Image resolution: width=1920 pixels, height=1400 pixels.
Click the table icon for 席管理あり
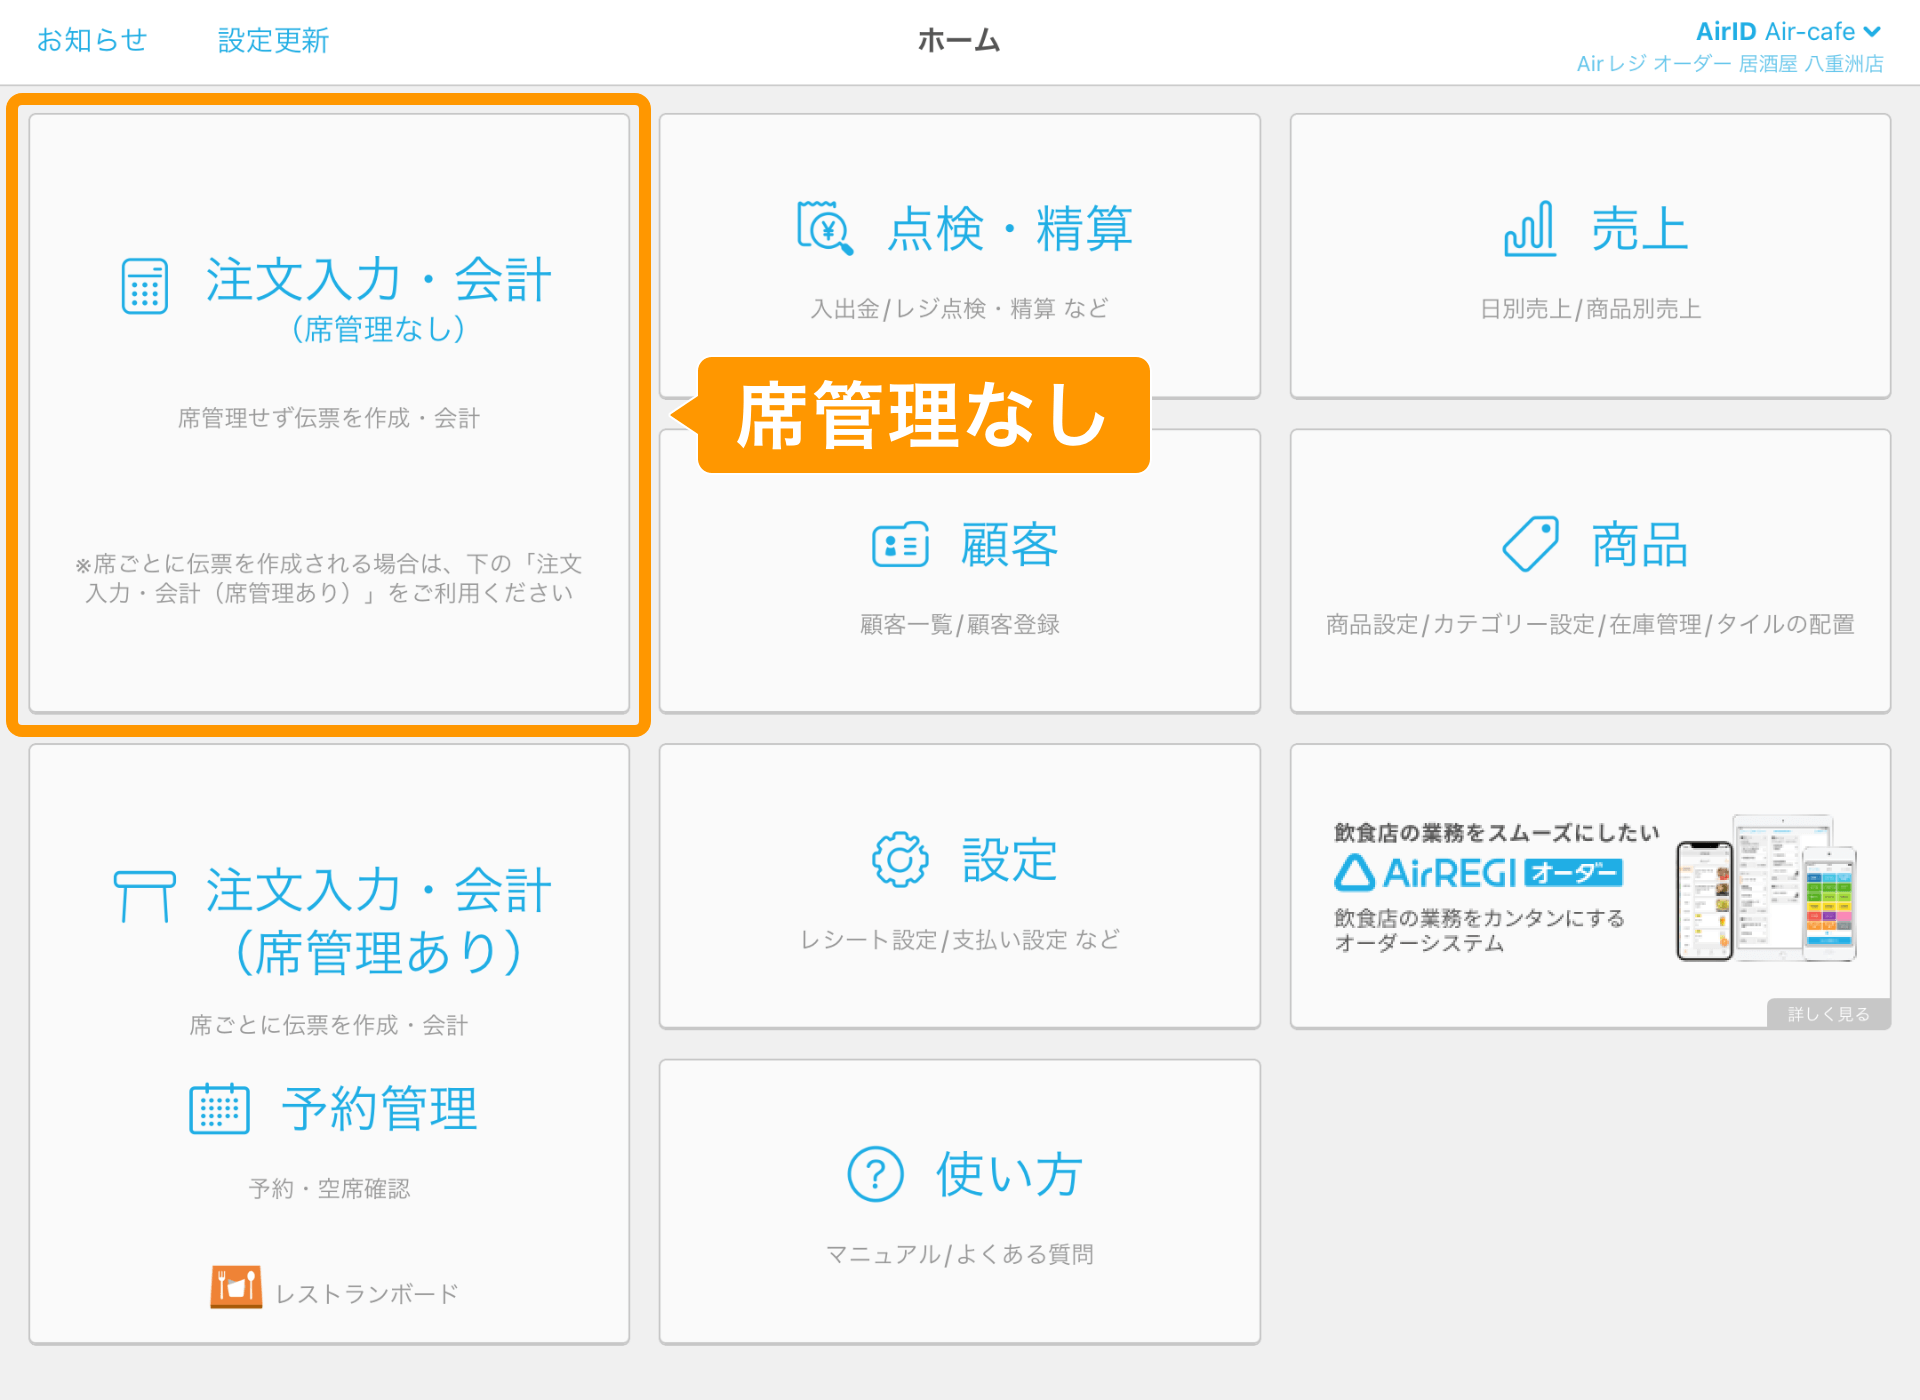pos(144,895)
